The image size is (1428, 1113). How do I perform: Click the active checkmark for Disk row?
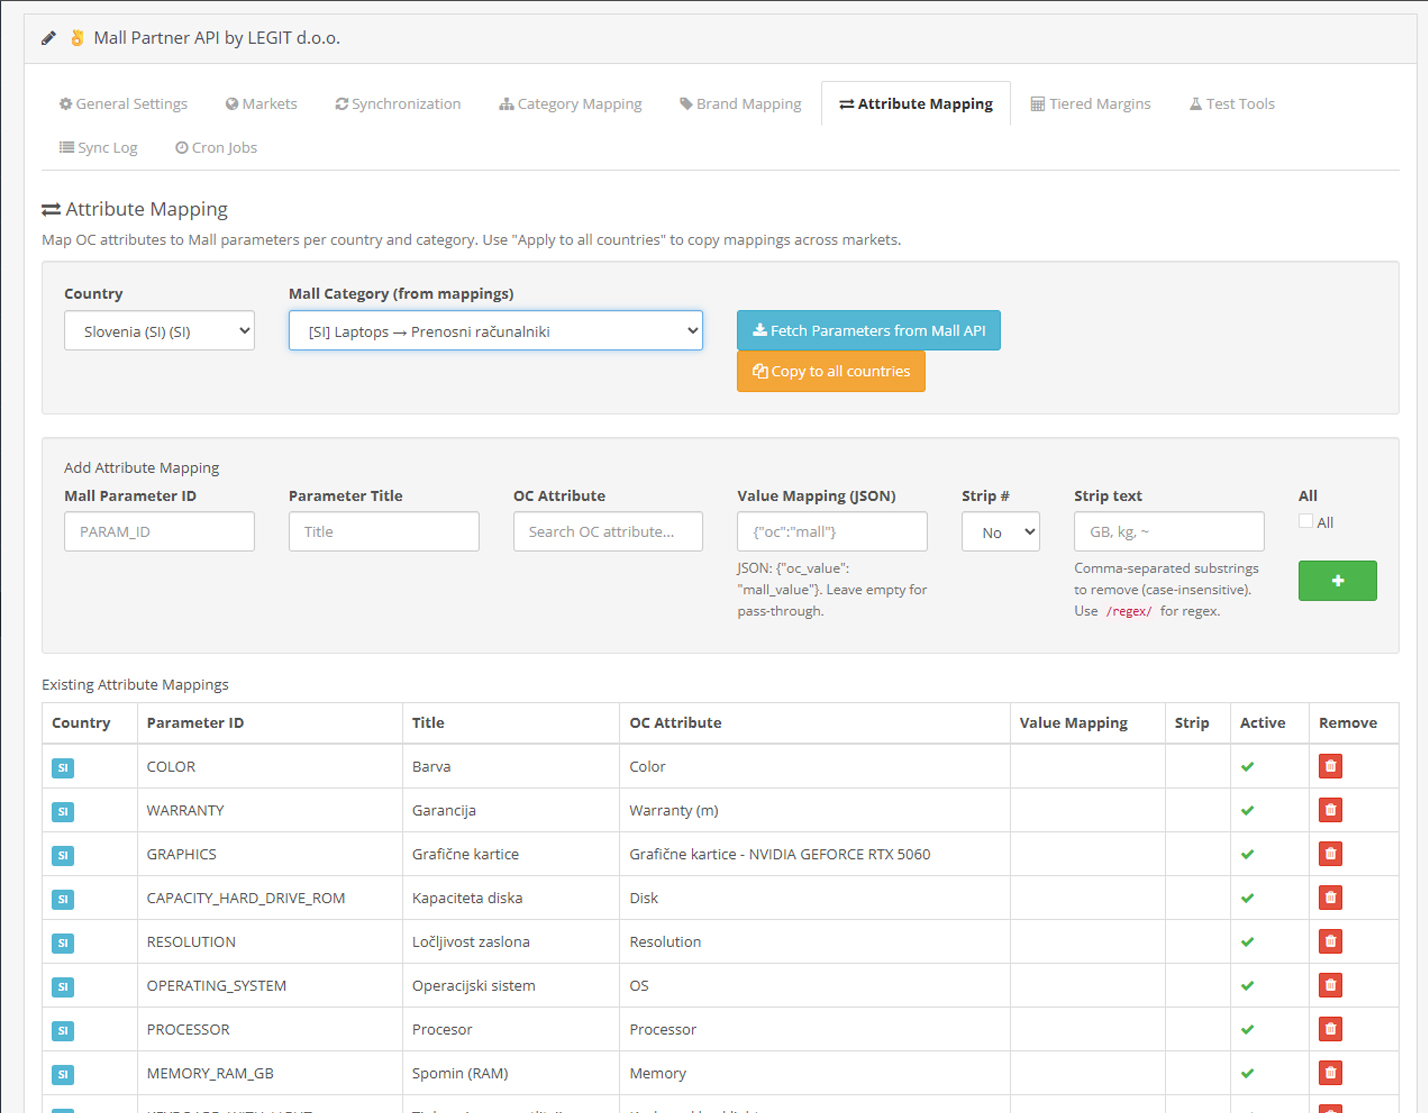[1247, 898]
